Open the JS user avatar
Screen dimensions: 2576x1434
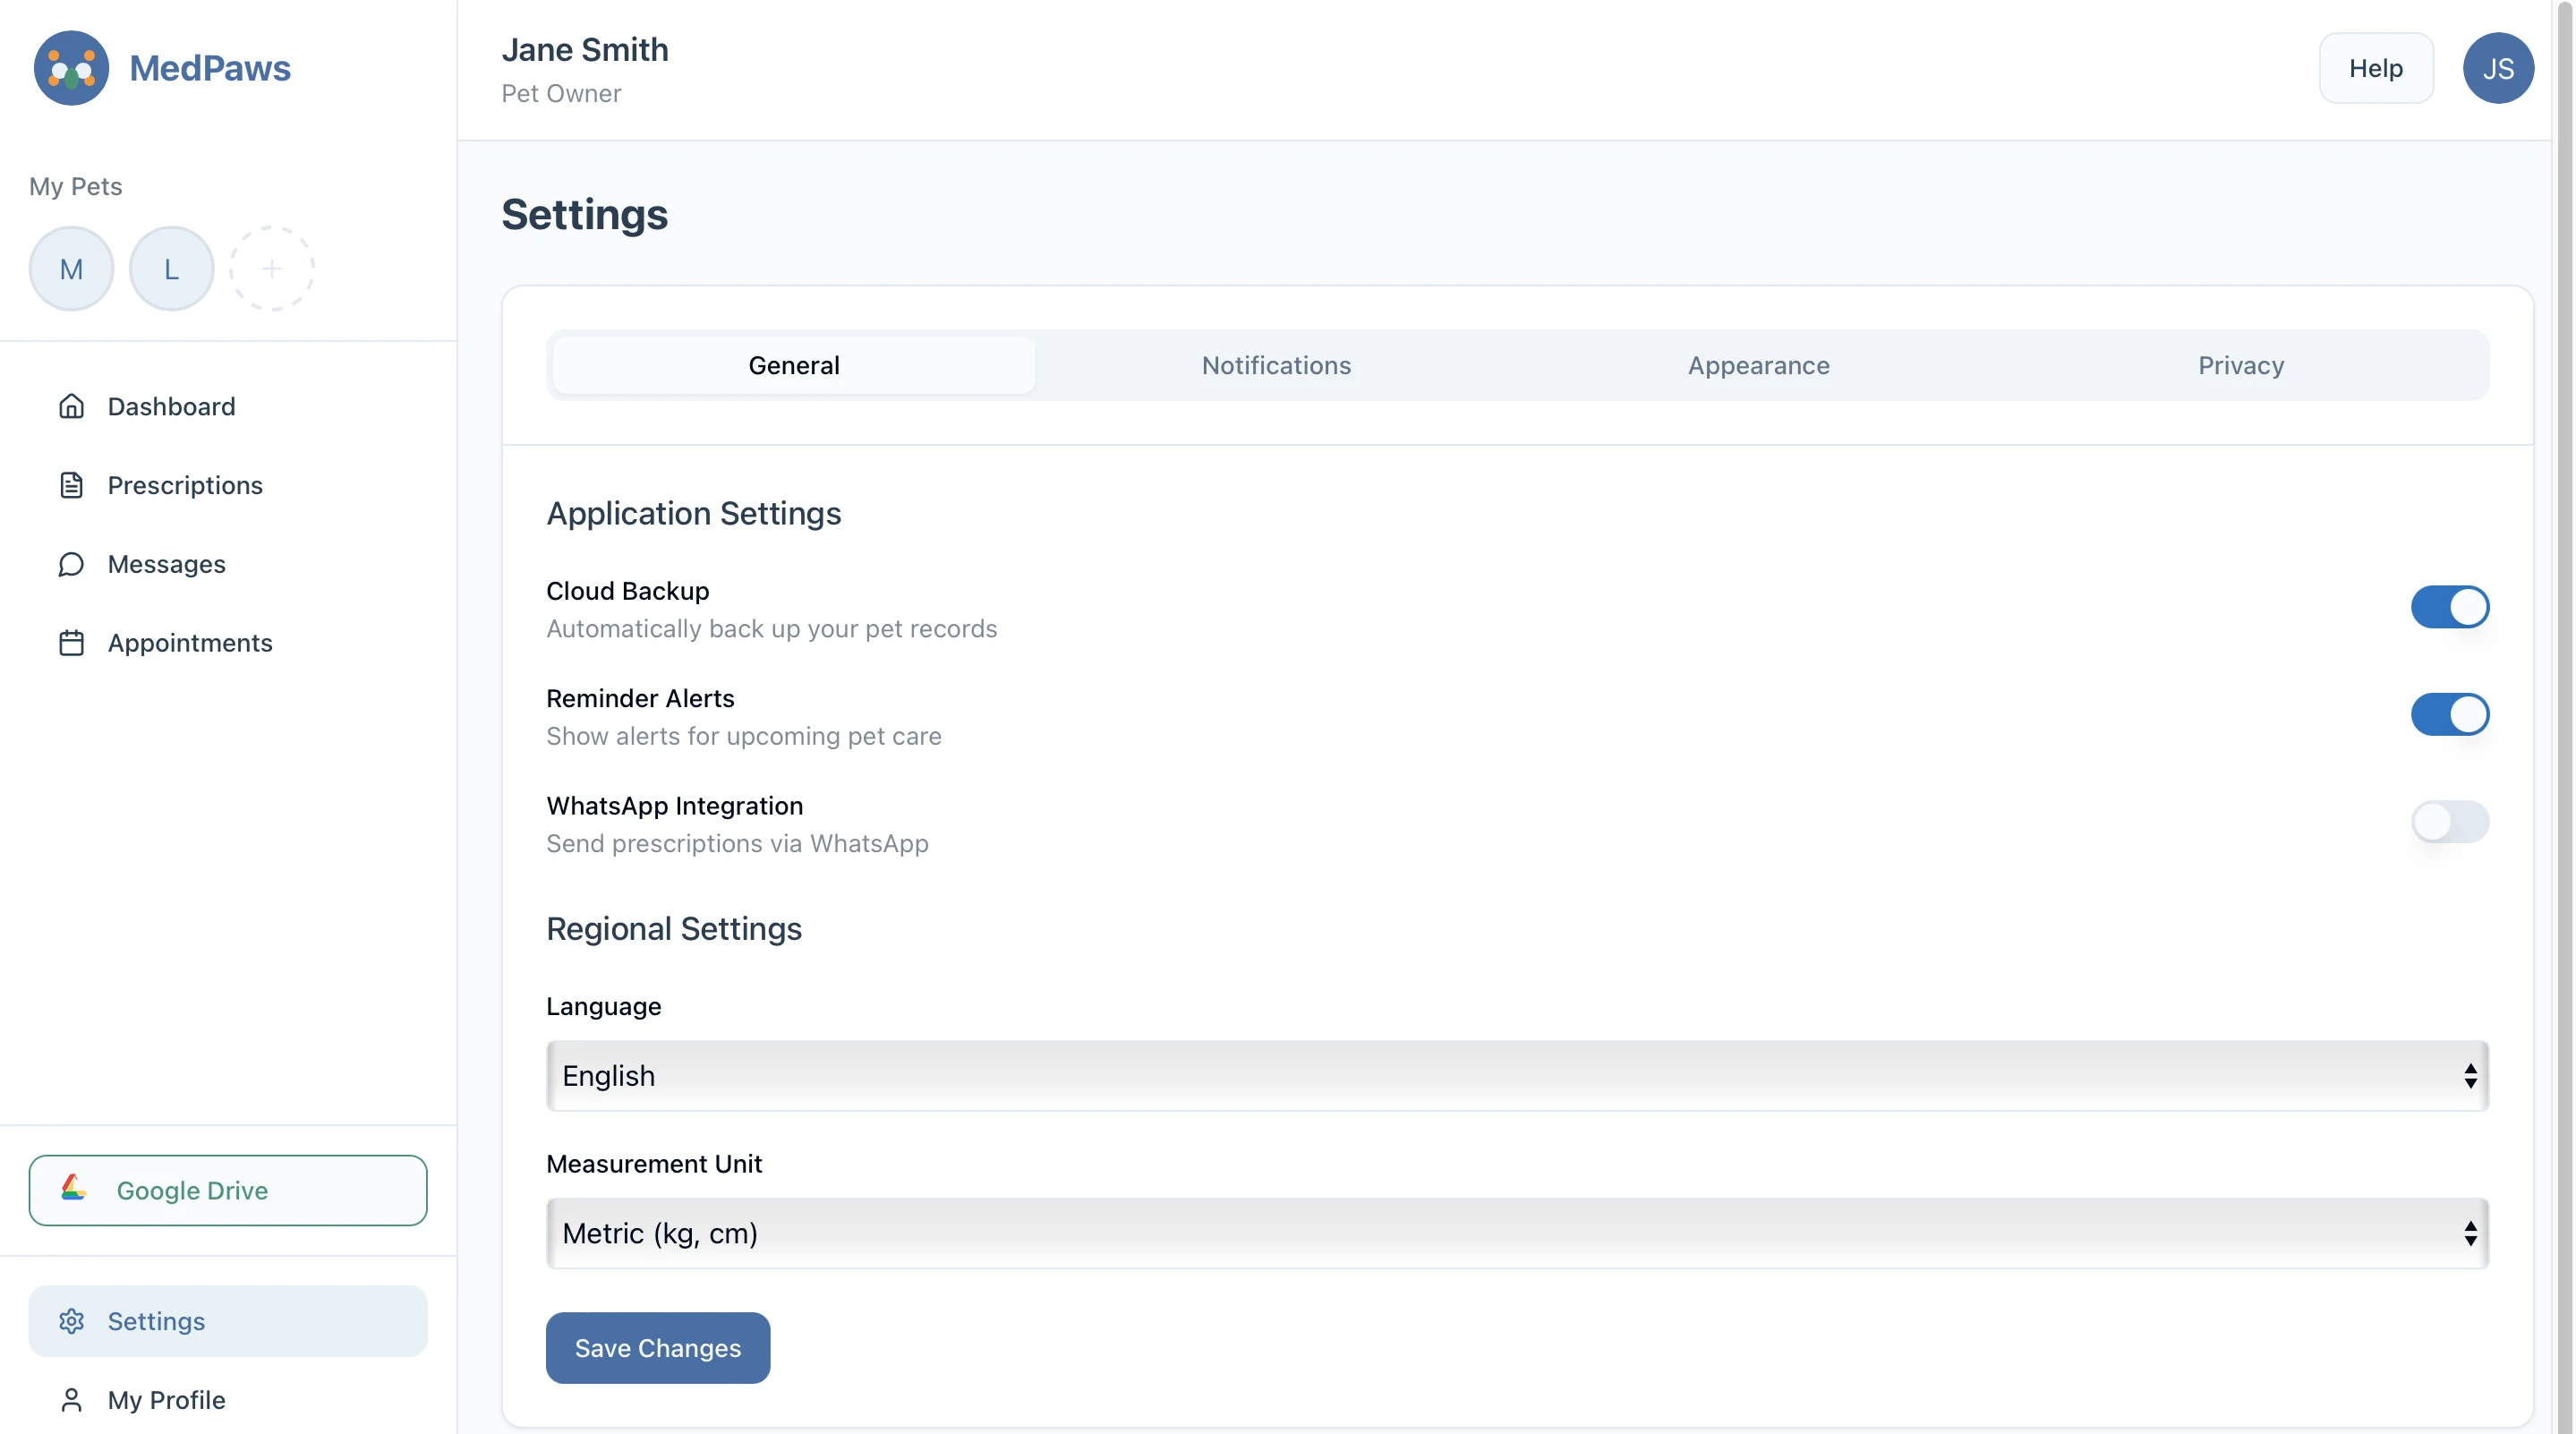(x=2497, y=68)
